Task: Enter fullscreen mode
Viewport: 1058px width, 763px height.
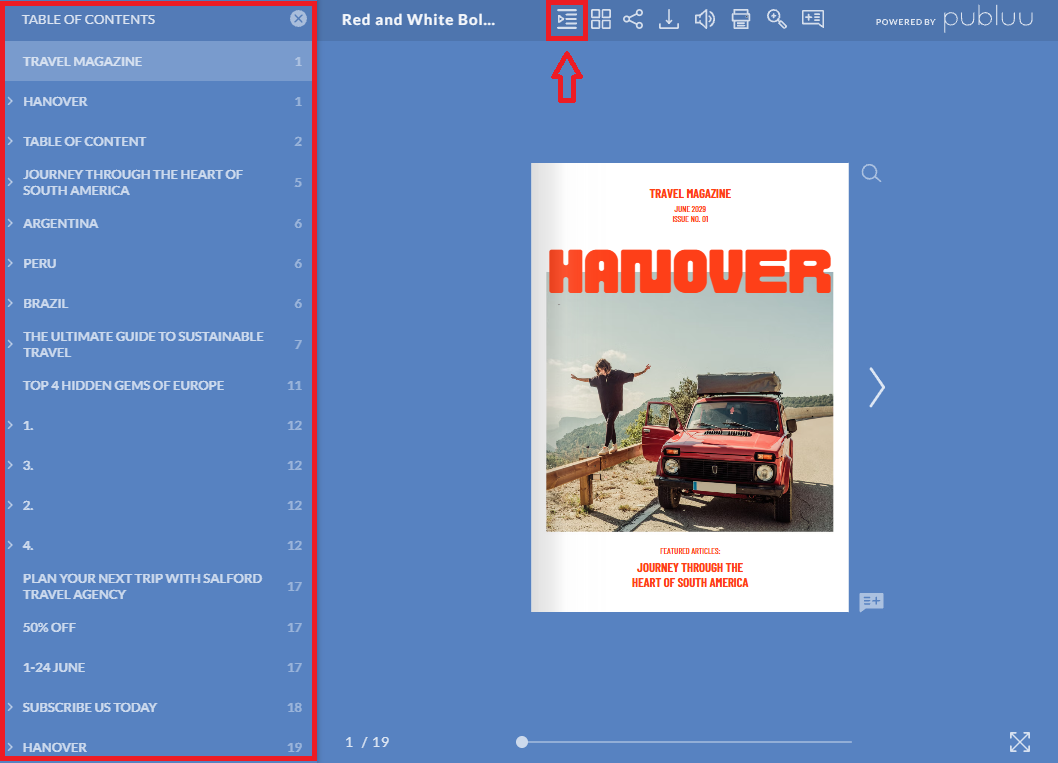Action: (x=1020, y=742)
